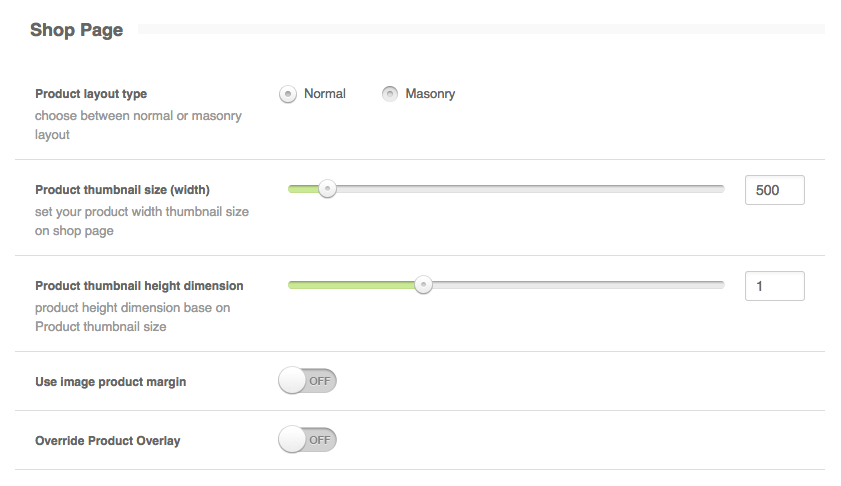Select the Masonry layout radio button
Screen dimensions: 841x486
tap(389, 94)
